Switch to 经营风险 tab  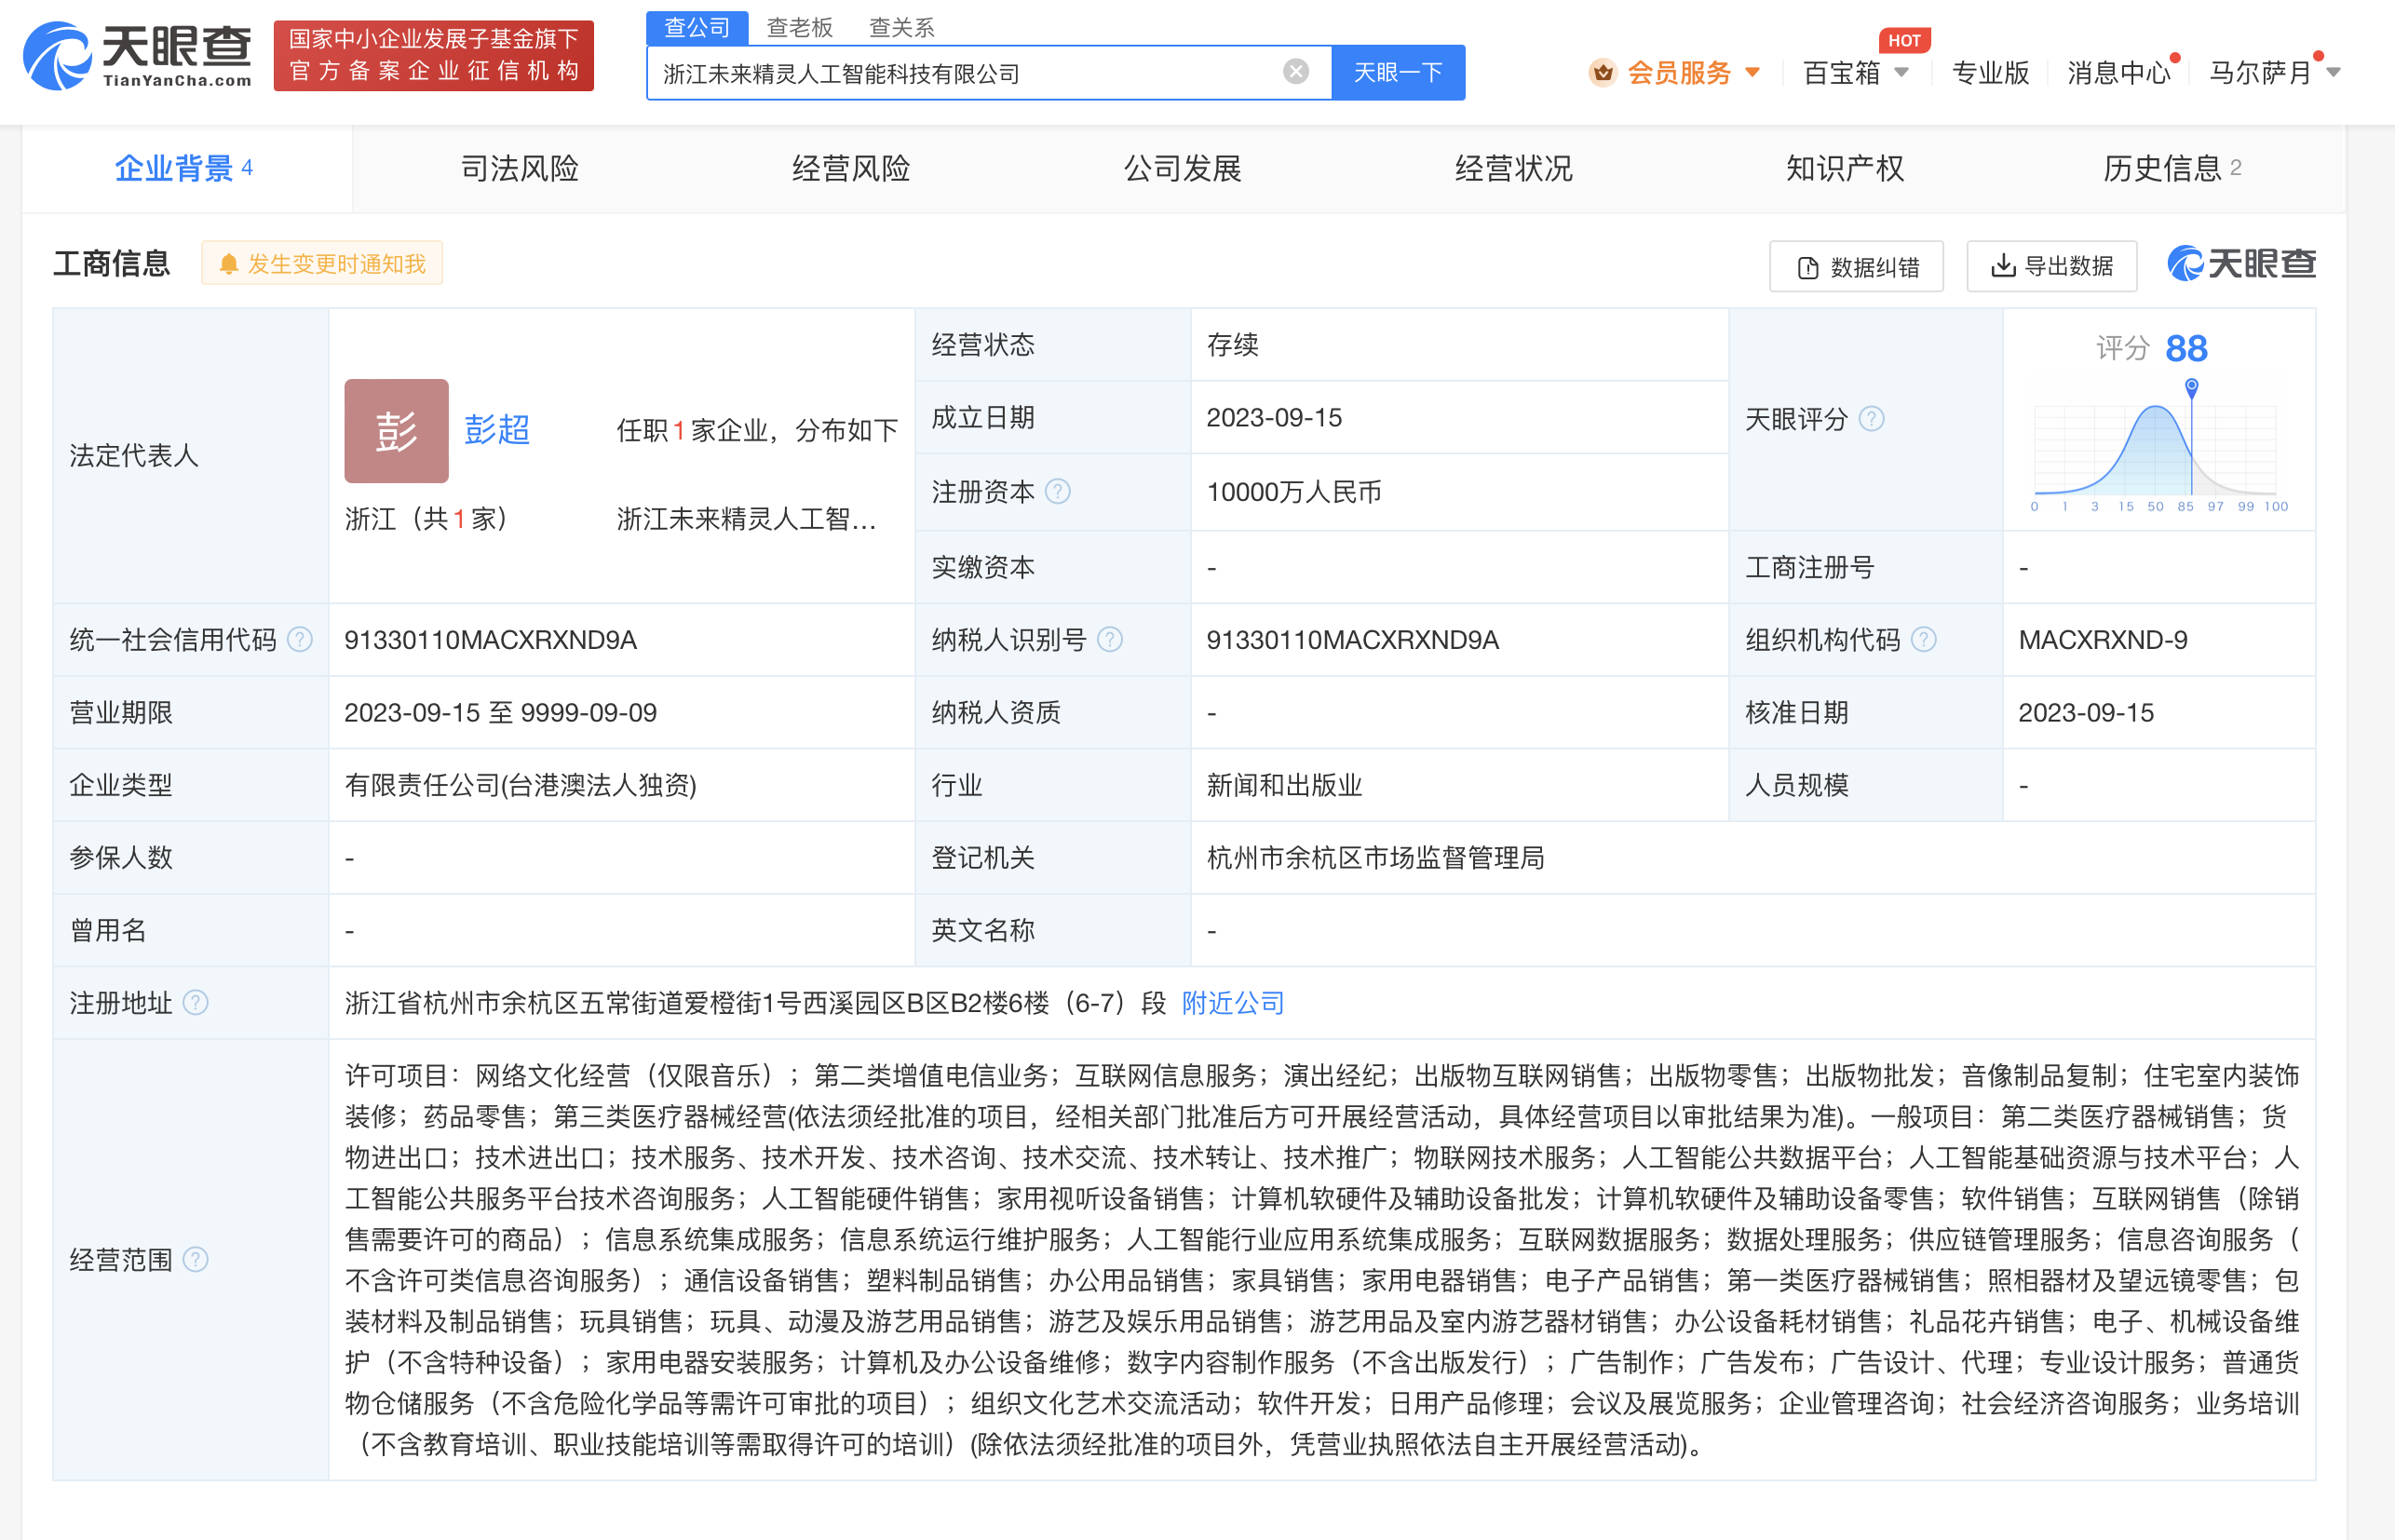click(x=850, y=168)
